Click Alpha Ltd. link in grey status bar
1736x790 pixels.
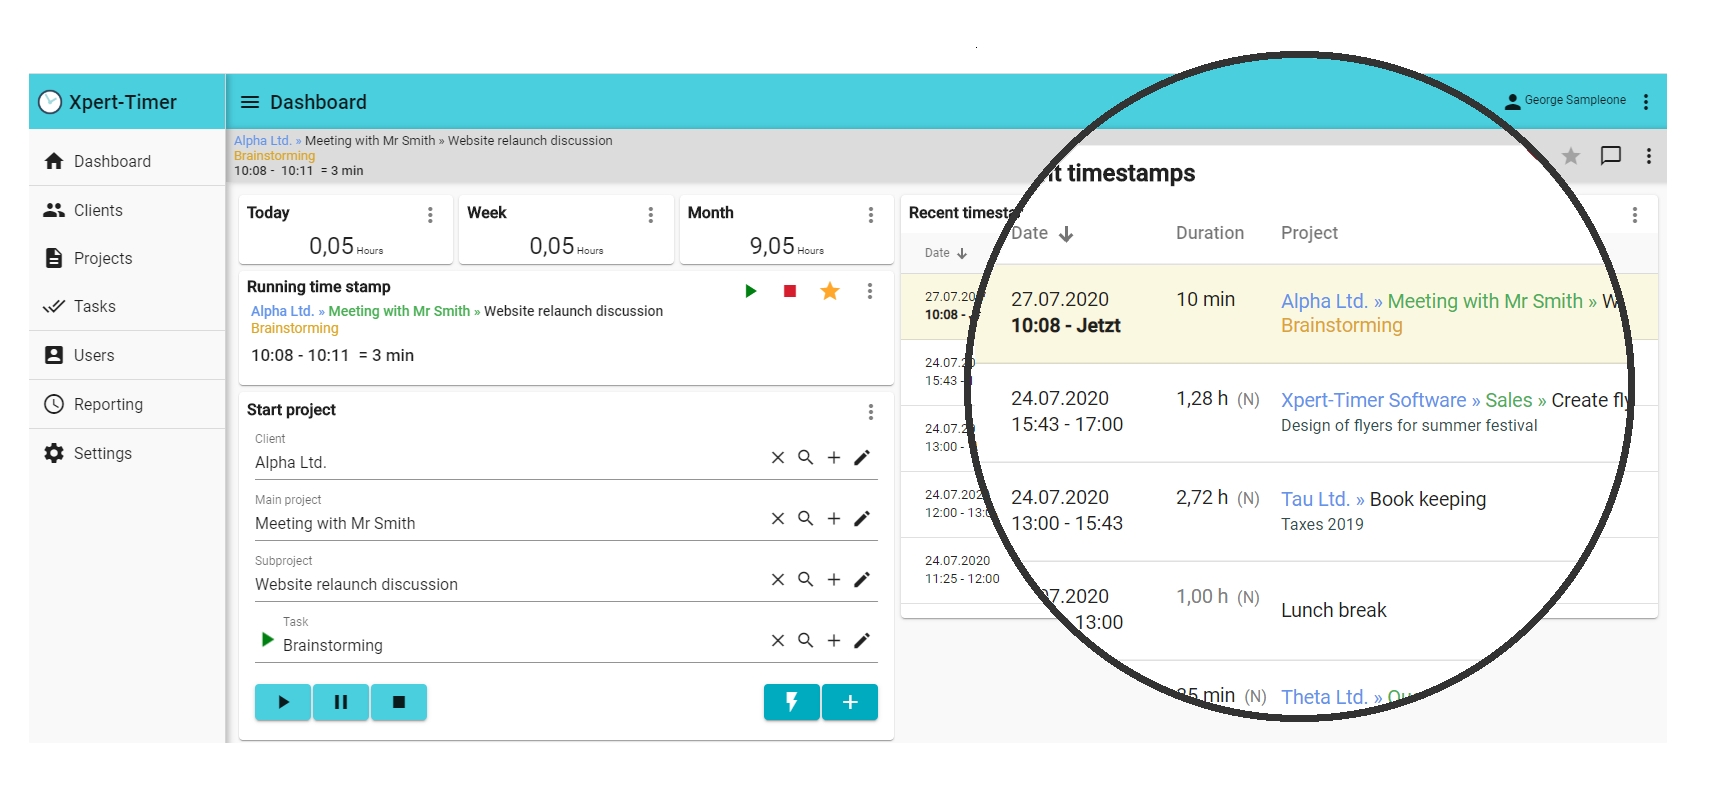262,141
